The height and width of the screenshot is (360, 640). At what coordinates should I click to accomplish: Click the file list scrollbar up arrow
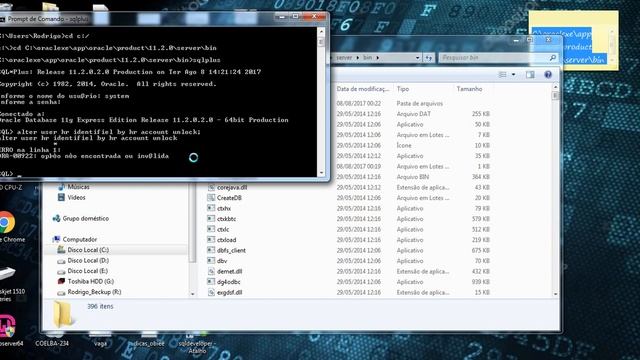555,88
